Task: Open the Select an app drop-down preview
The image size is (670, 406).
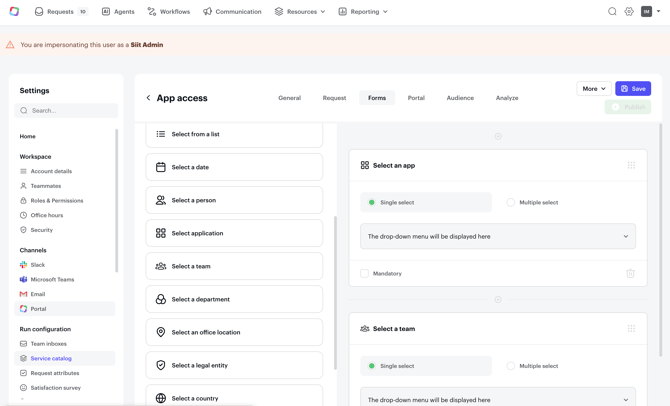Action: click(497, 237)
